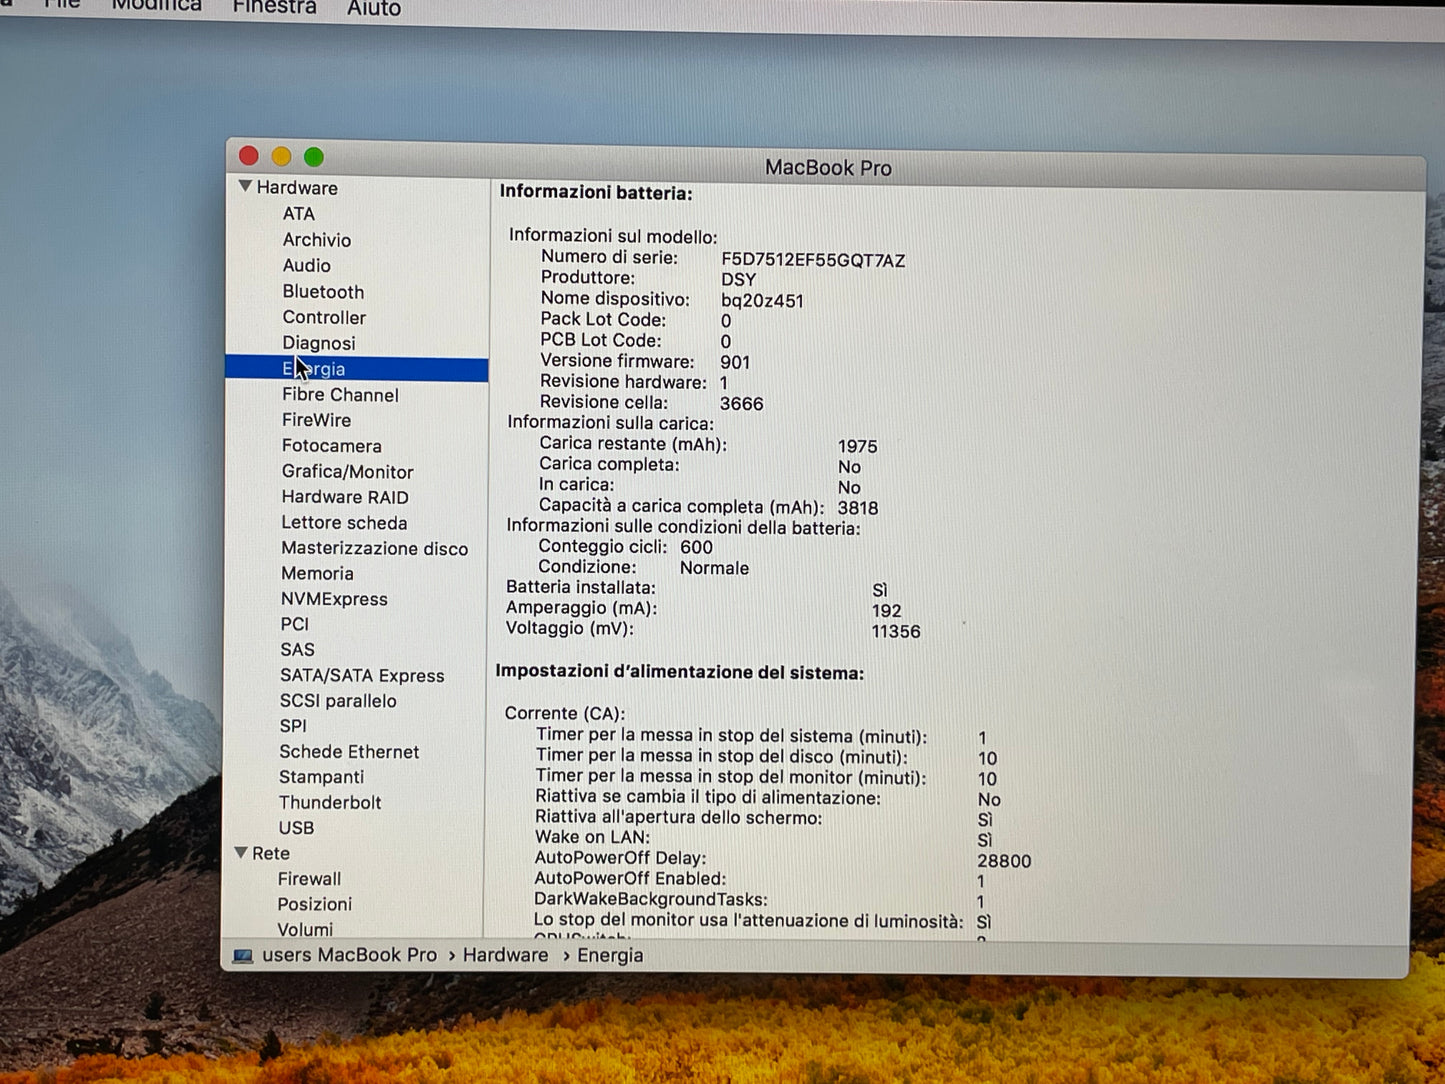
Task: Open SATA/SATA Express entry
Action: pos(362,676)
